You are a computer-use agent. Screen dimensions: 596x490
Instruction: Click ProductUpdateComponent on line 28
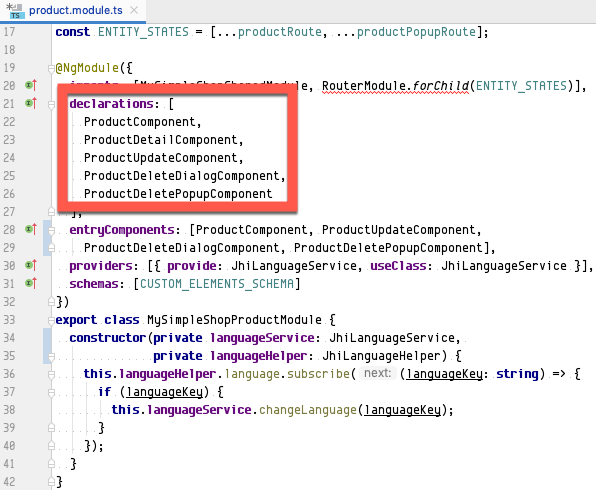(399, 230)
